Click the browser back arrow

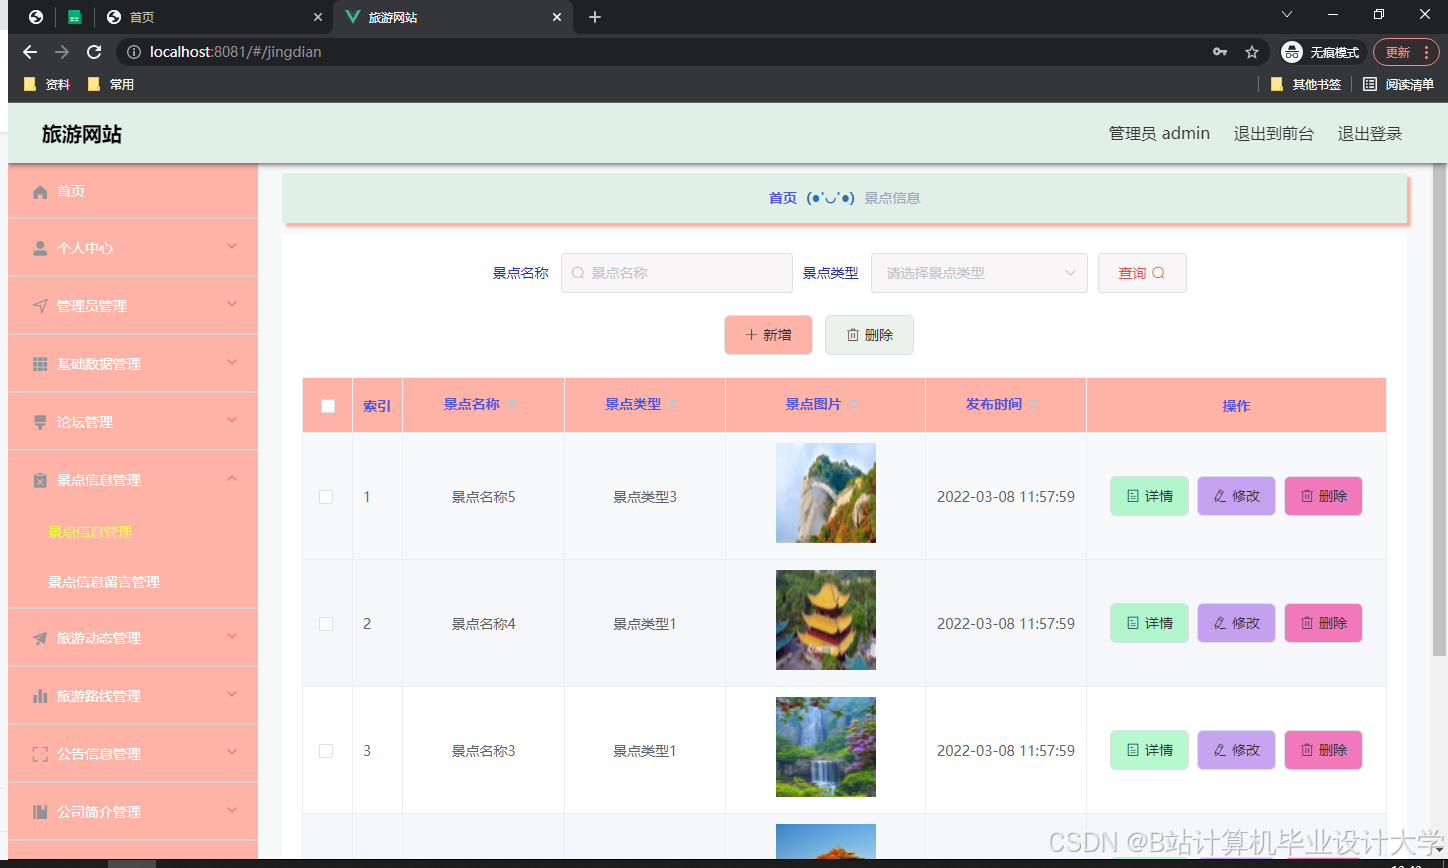point(30,52)
